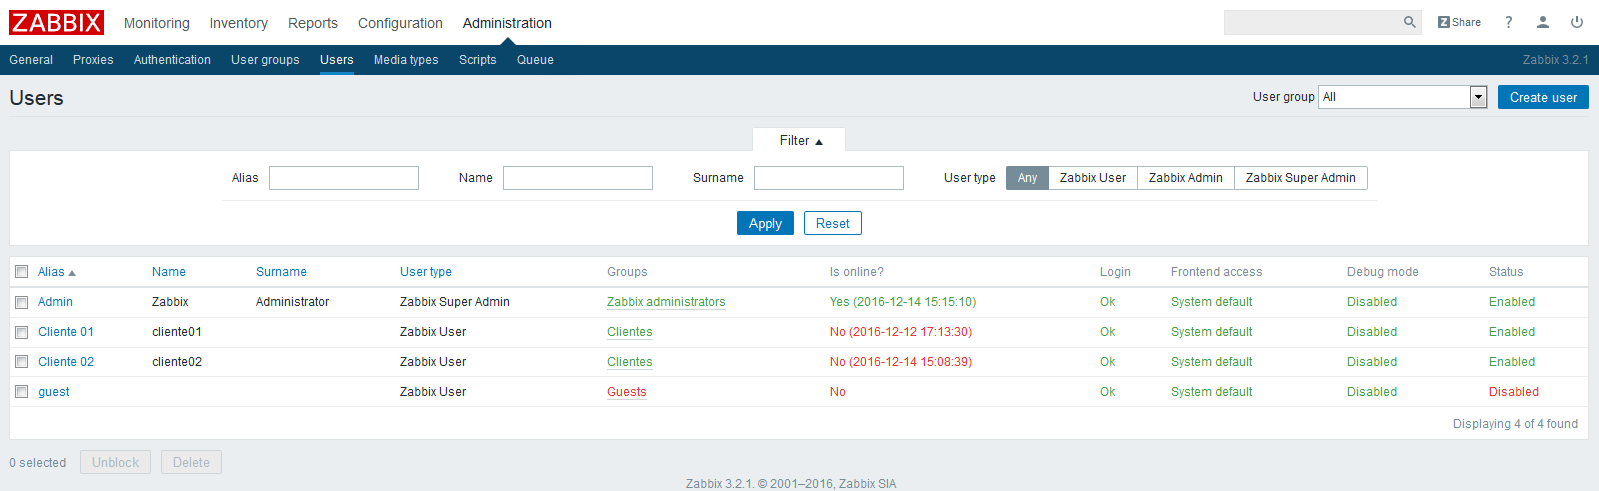Click the Zabbix logo
The image size is (1599, 491).
coord(56,22)
